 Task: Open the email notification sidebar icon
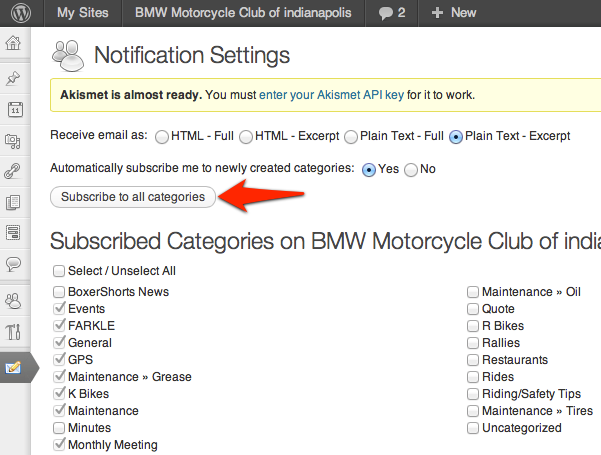tap(13, 368)
